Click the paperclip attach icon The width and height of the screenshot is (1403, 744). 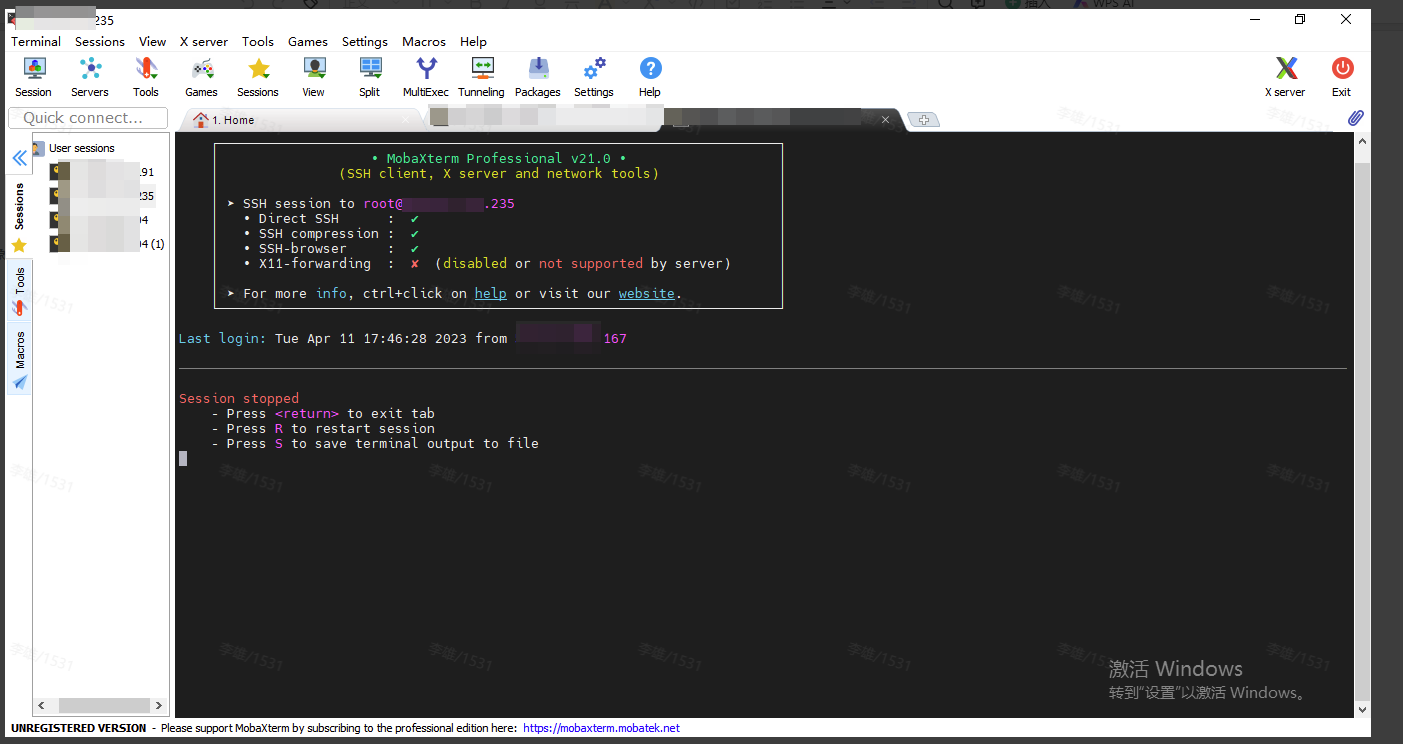1355,118
